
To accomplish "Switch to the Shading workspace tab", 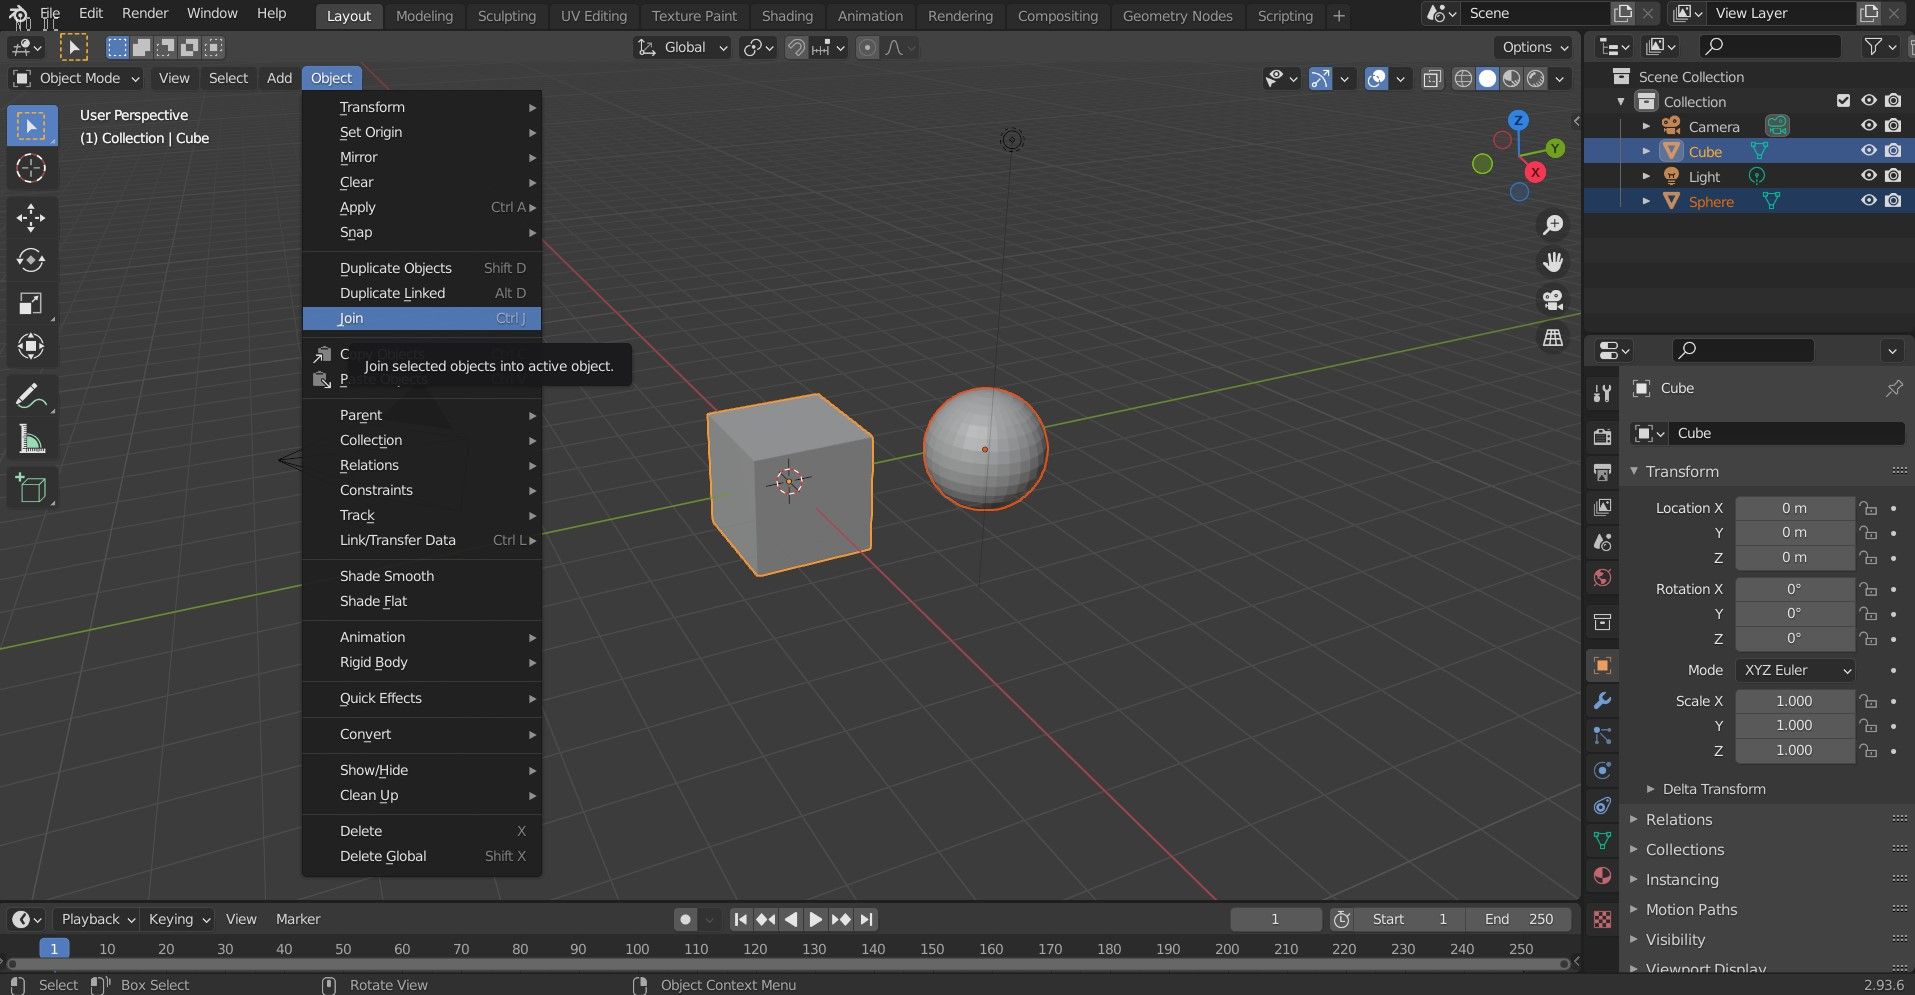I will [x=787, y=15].
